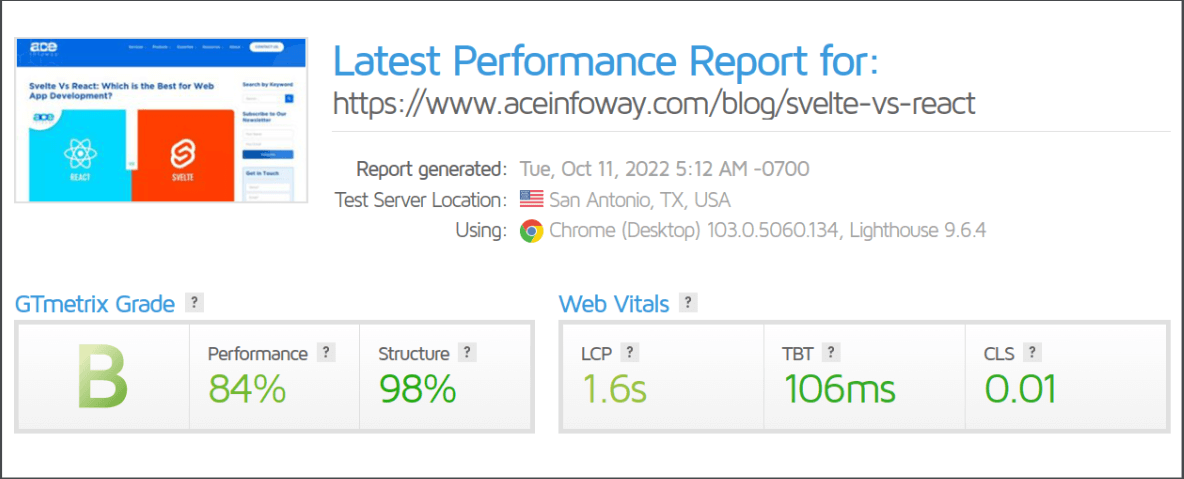Click the help icon beside Web Vitals
1184x479 pixels.
coord(687,303)
